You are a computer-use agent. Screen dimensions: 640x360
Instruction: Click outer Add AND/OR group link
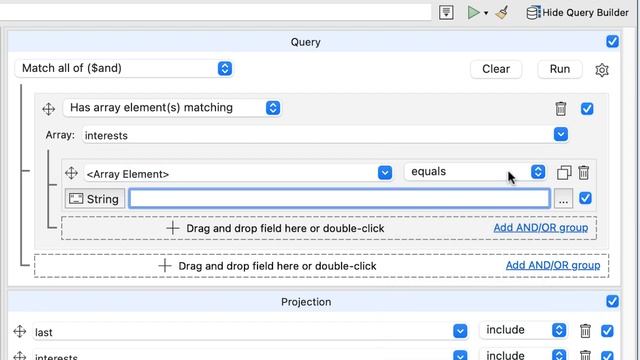pos(553,265)
